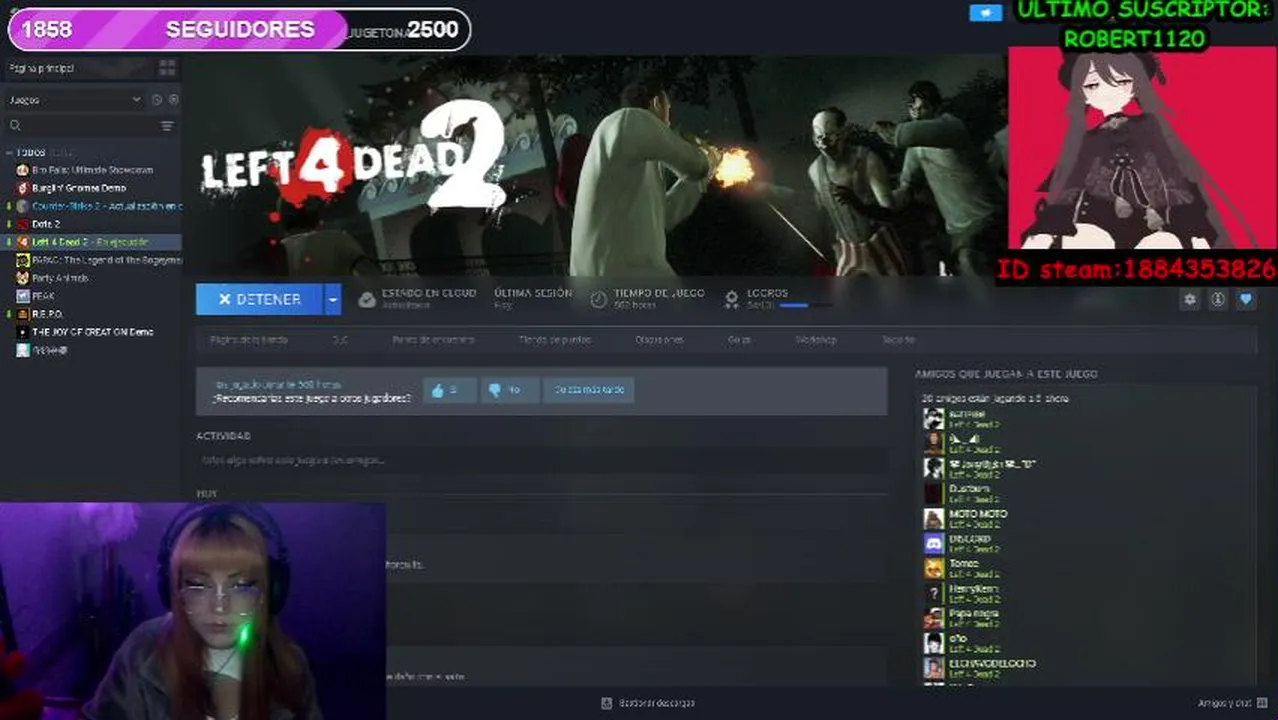Open the Tienda de puntos tab
1278x720 pixels.
554,340
